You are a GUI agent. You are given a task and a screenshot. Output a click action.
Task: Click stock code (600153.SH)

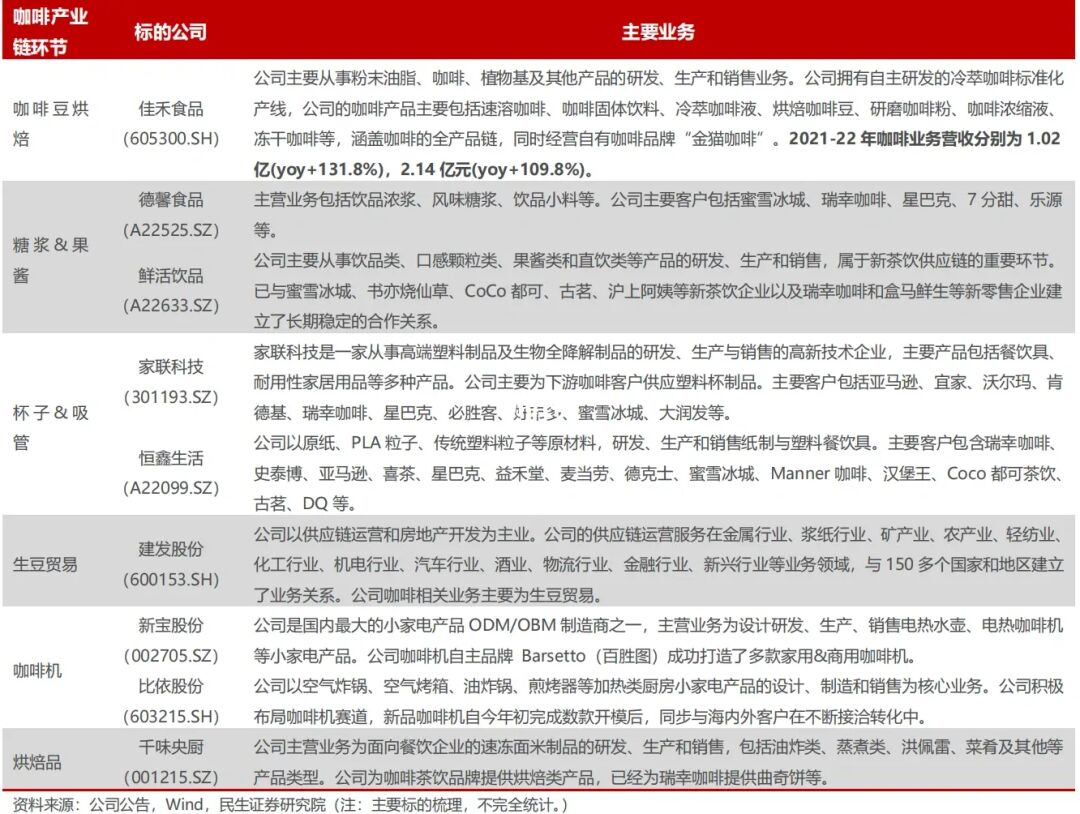click(x=171, y=579)
